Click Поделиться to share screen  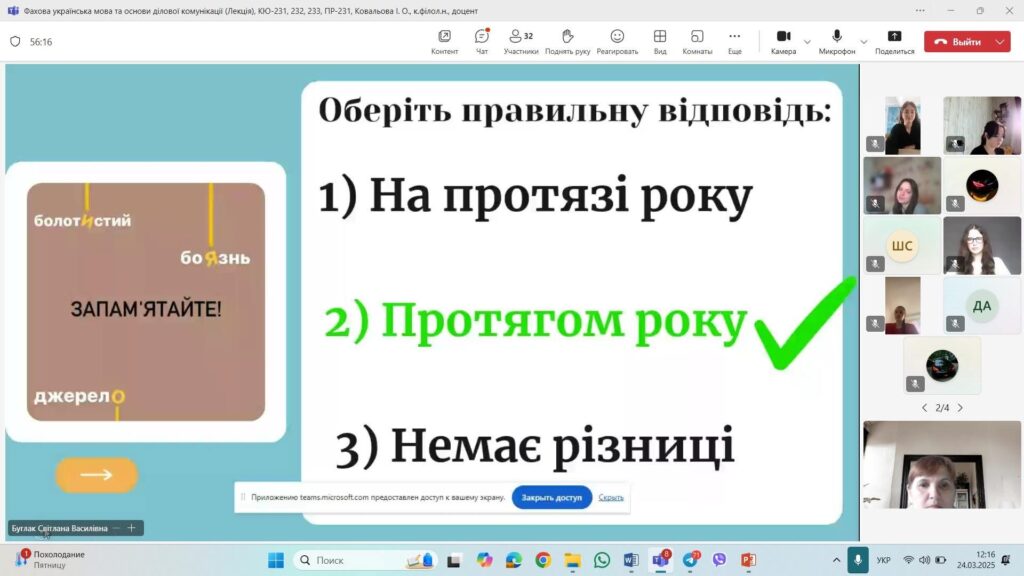894,41
